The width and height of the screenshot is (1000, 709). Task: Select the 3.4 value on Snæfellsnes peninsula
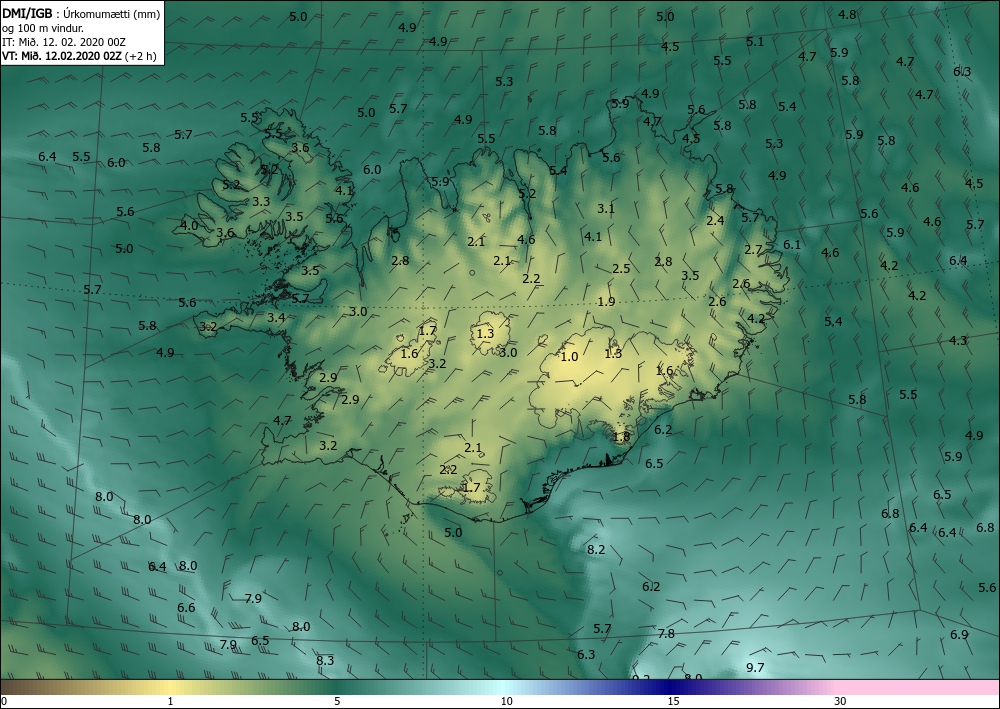pyautogui.click(x=276, y=318)
